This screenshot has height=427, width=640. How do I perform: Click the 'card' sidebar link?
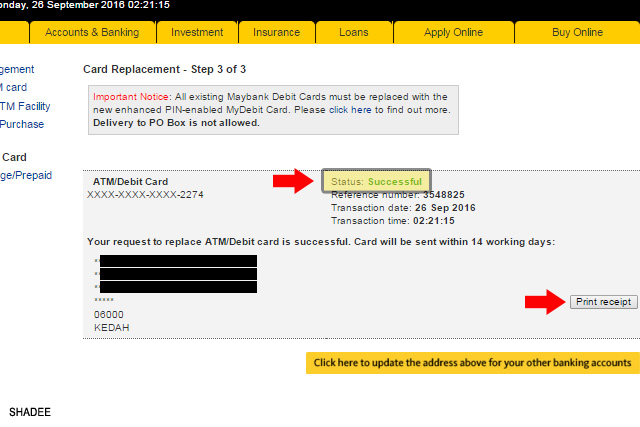pos(13,87)
